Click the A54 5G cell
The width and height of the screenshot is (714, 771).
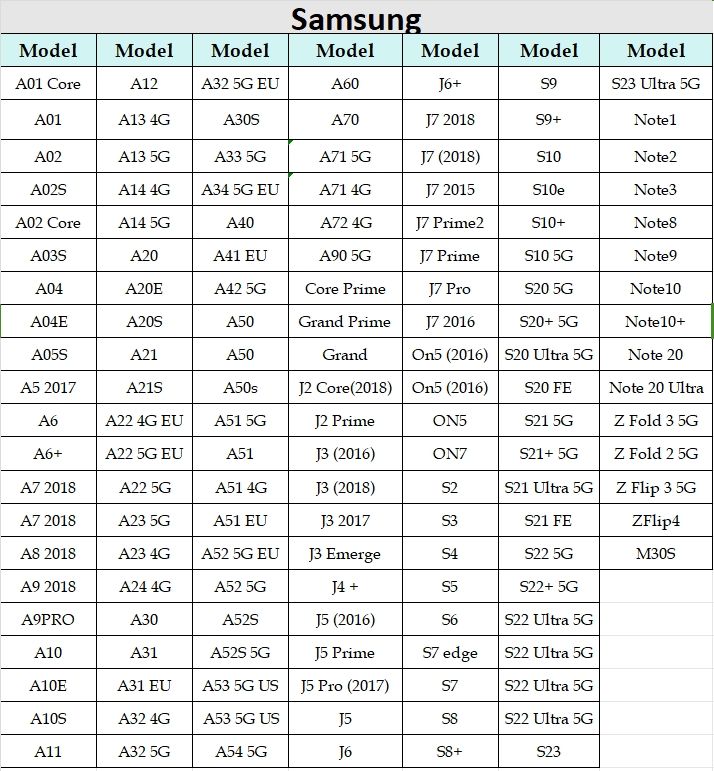pyautogui.click(x=240, y=751)
